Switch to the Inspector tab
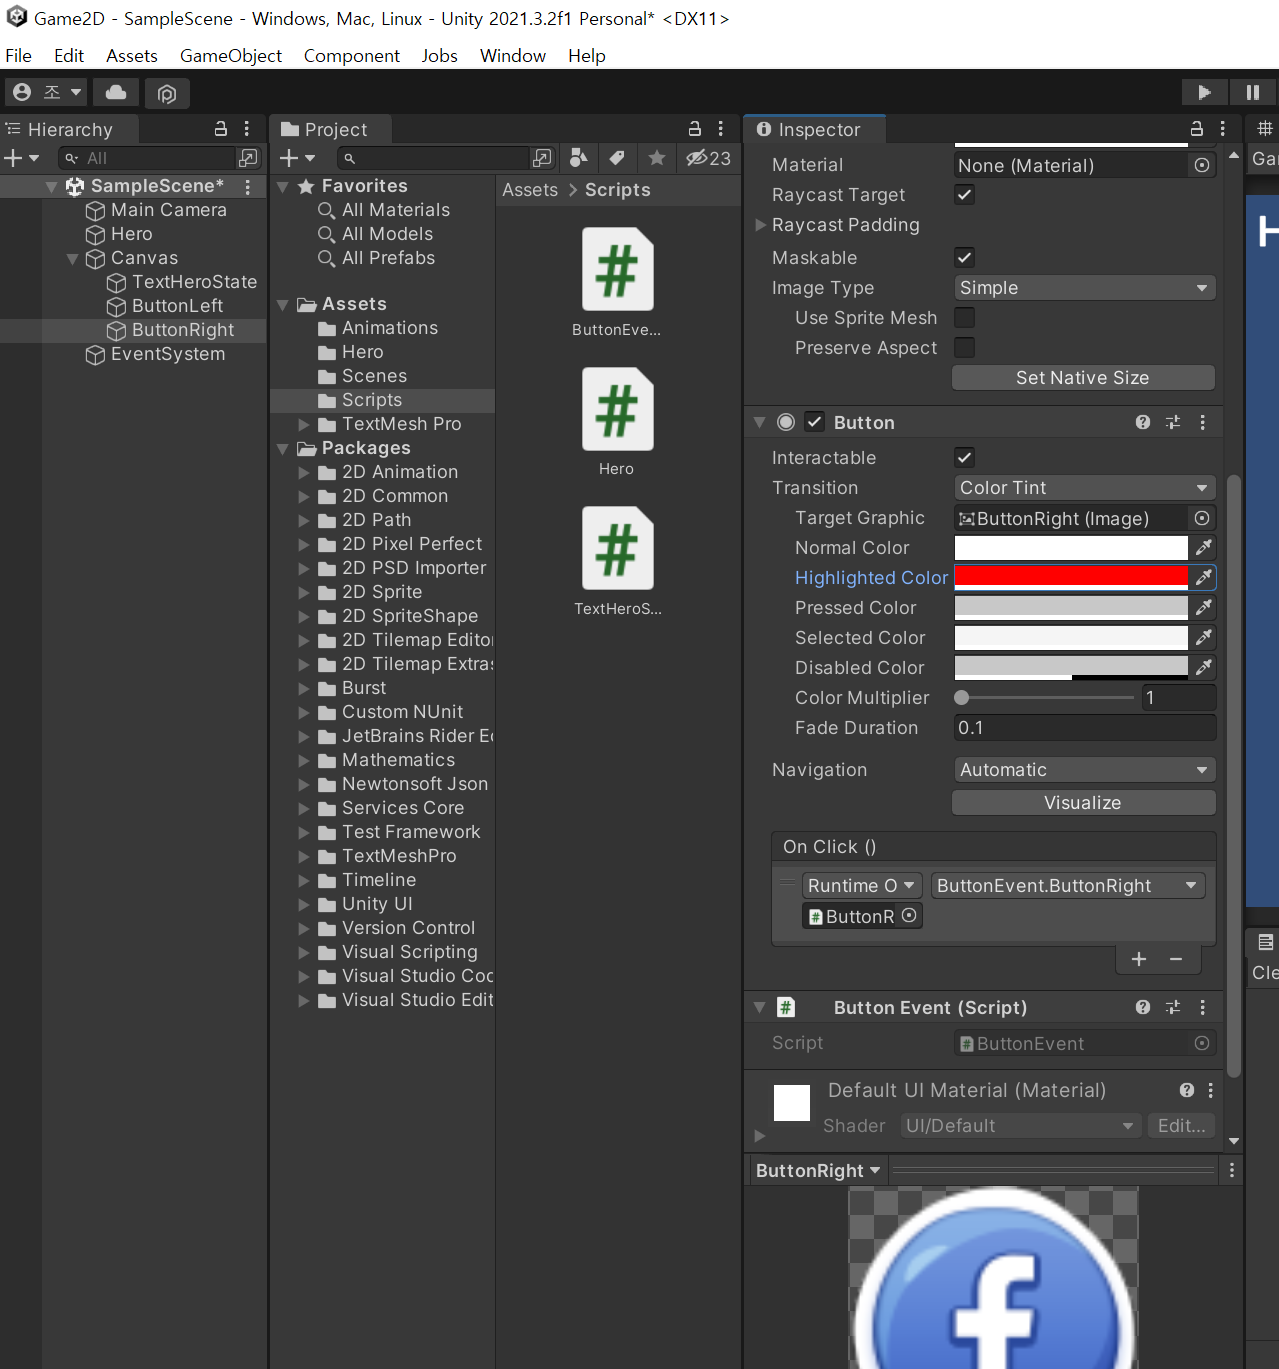1279x1369 pixels. [815, 129]
